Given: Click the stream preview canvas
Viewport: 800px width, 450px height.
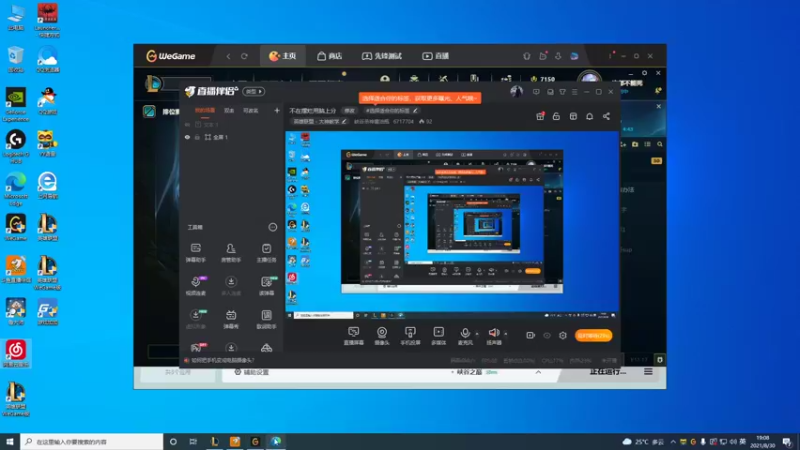Looking at the screenshot, I should point(452,224).
